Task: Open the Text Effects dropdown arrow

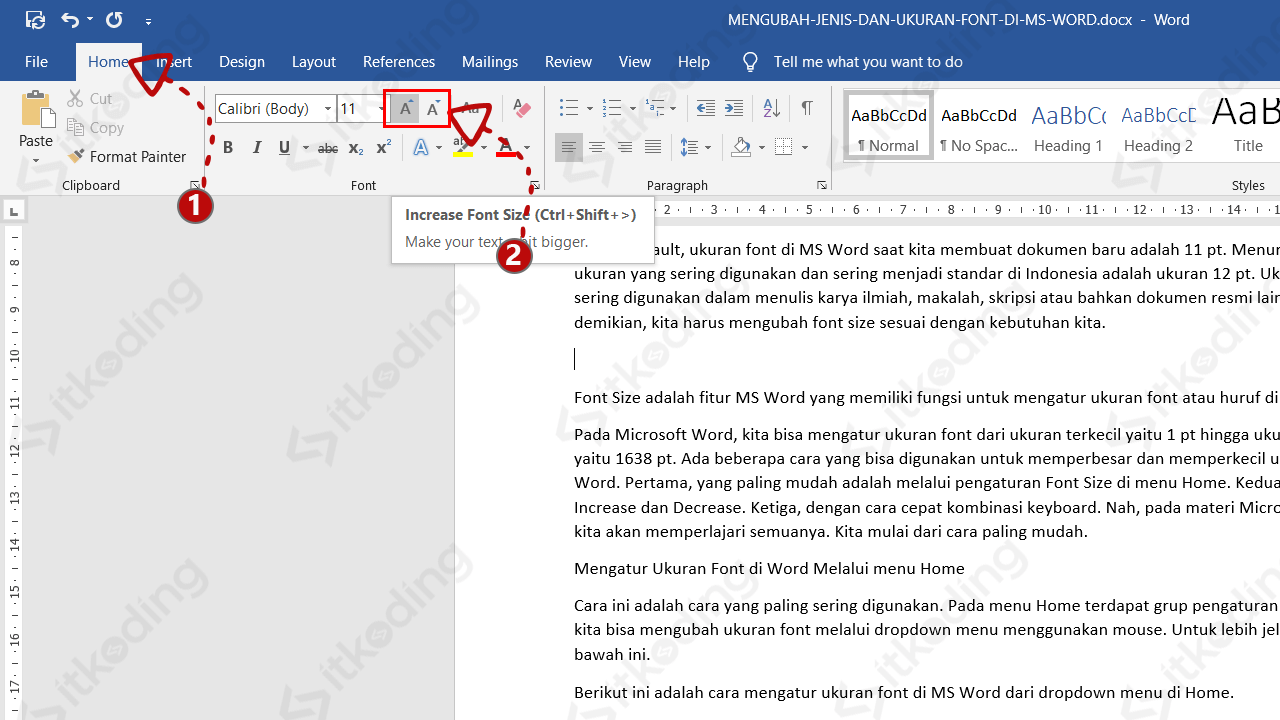Action: pos(439,148)
